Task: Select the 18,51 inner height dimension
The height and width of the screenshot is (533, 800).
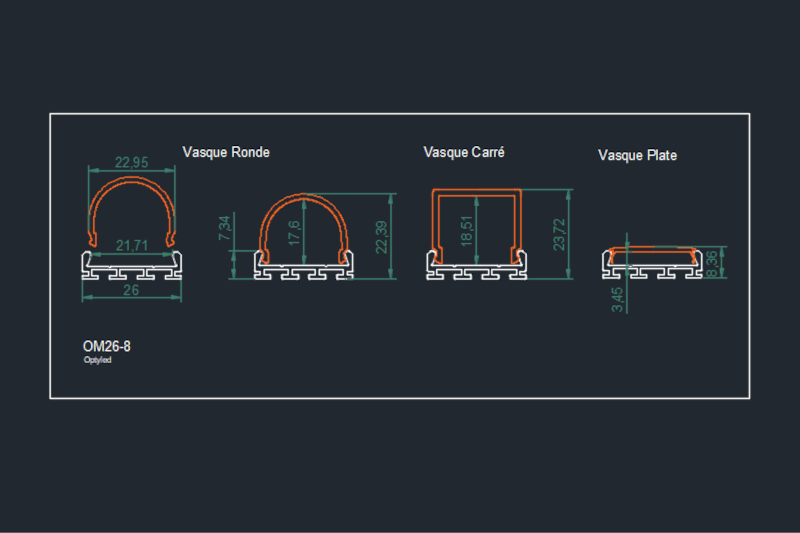Action: pos(467,233)
